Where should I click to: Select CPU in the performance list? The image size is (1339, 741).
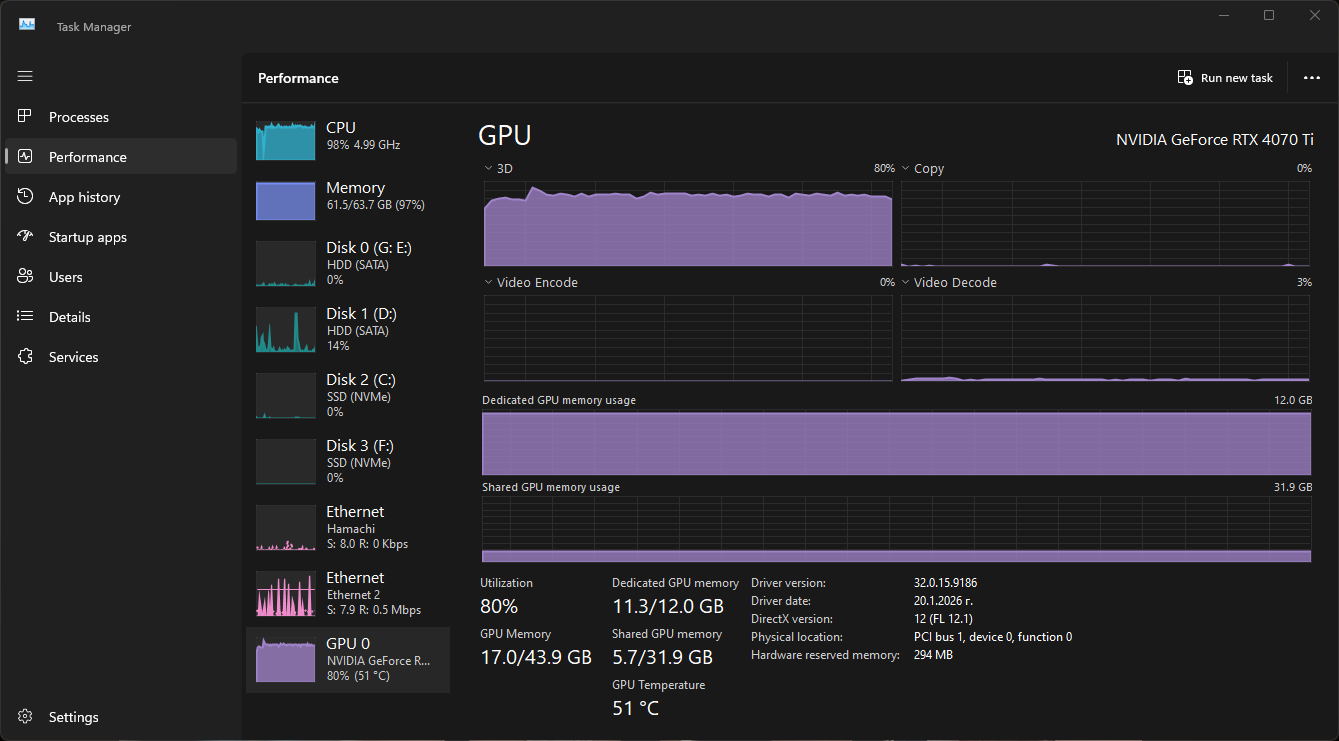click(347, 136)
